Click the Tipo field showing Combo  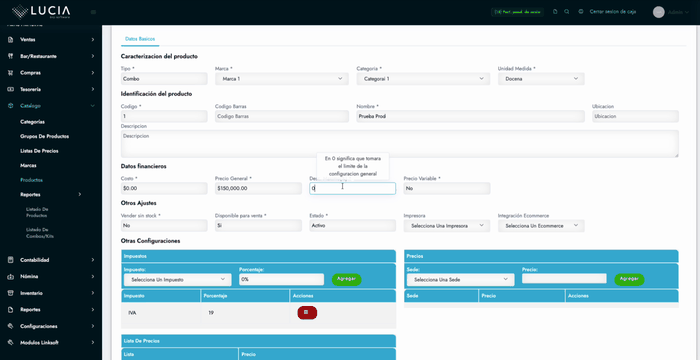[x=164, y=79]
